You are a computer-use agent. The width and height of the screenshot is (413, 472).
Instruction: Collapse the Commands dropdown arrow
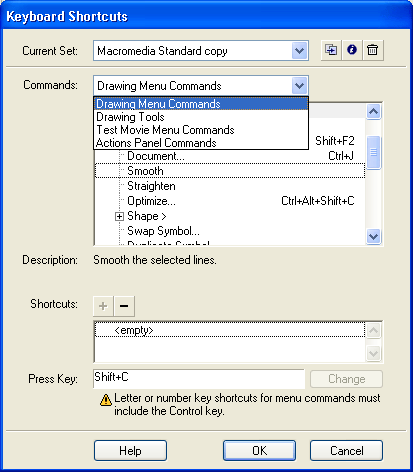coord(299,86)
